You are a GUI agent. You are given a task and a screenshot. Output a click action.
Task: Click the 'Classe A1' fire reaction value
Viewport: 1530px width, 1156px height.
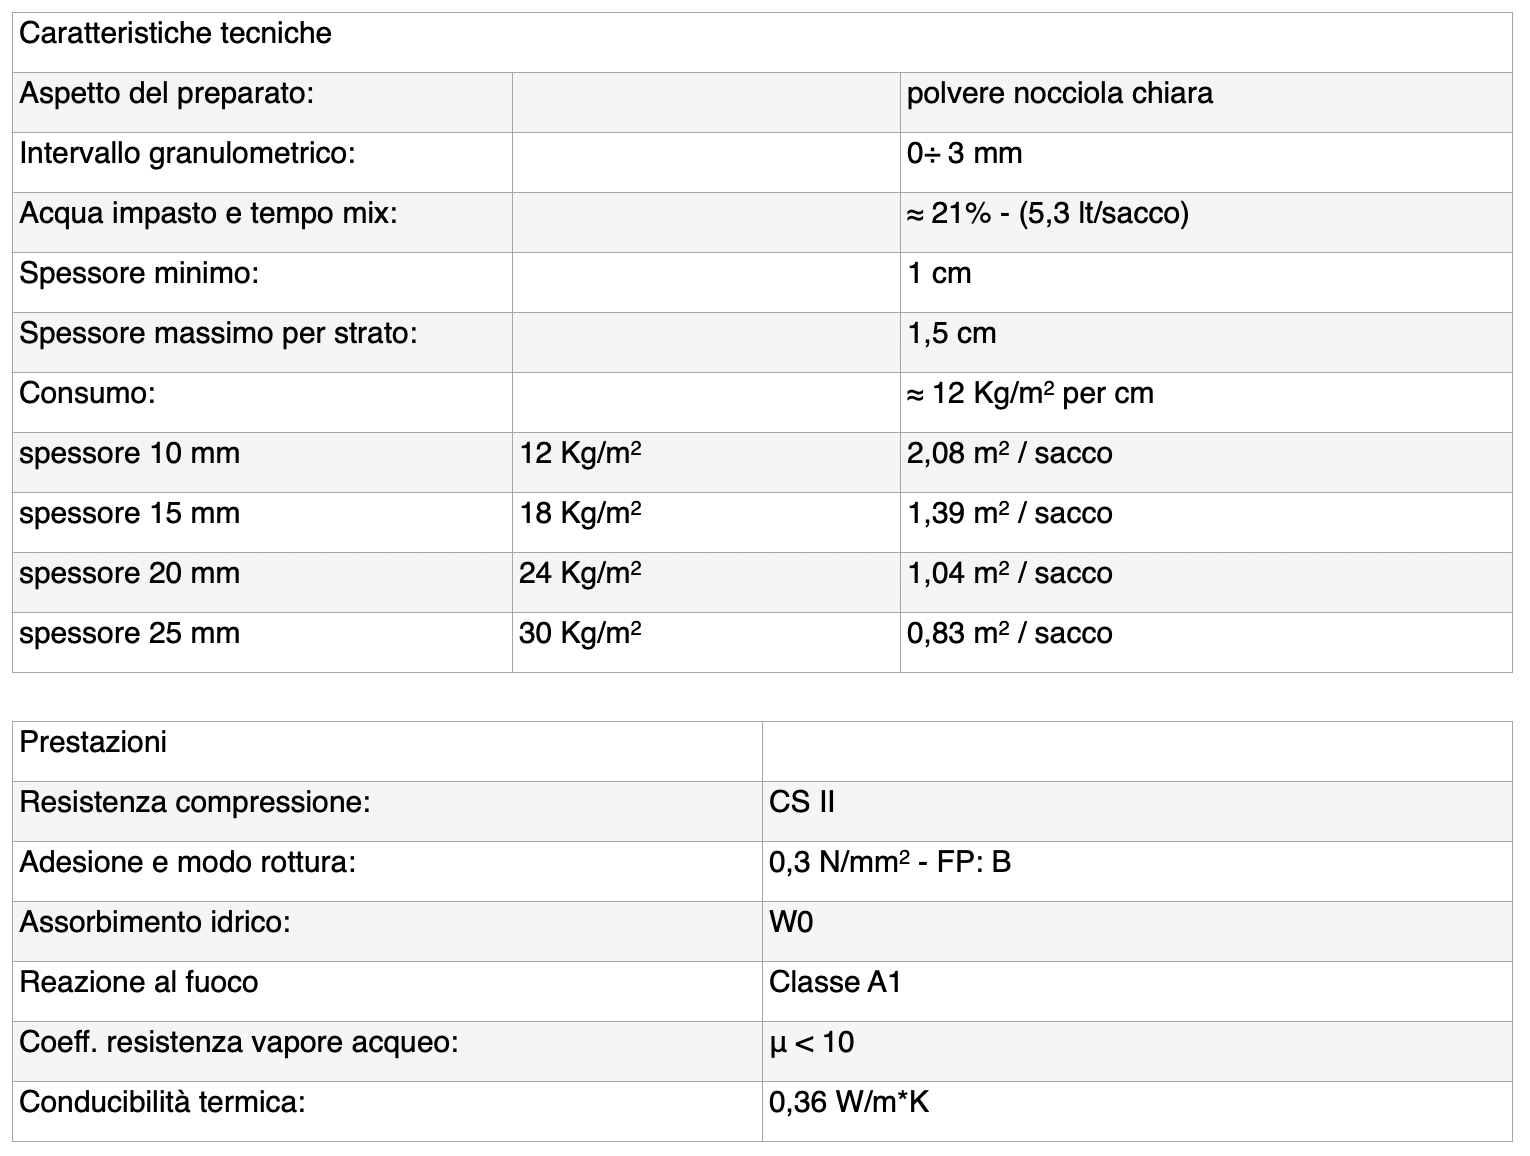[x=835, y=983]
